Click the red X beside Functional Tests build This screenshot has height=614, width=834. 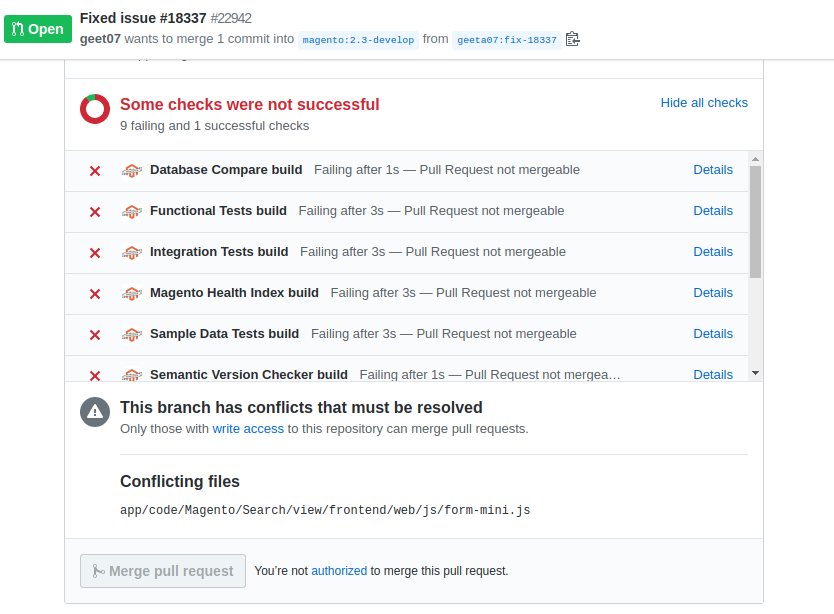[95, 212]
